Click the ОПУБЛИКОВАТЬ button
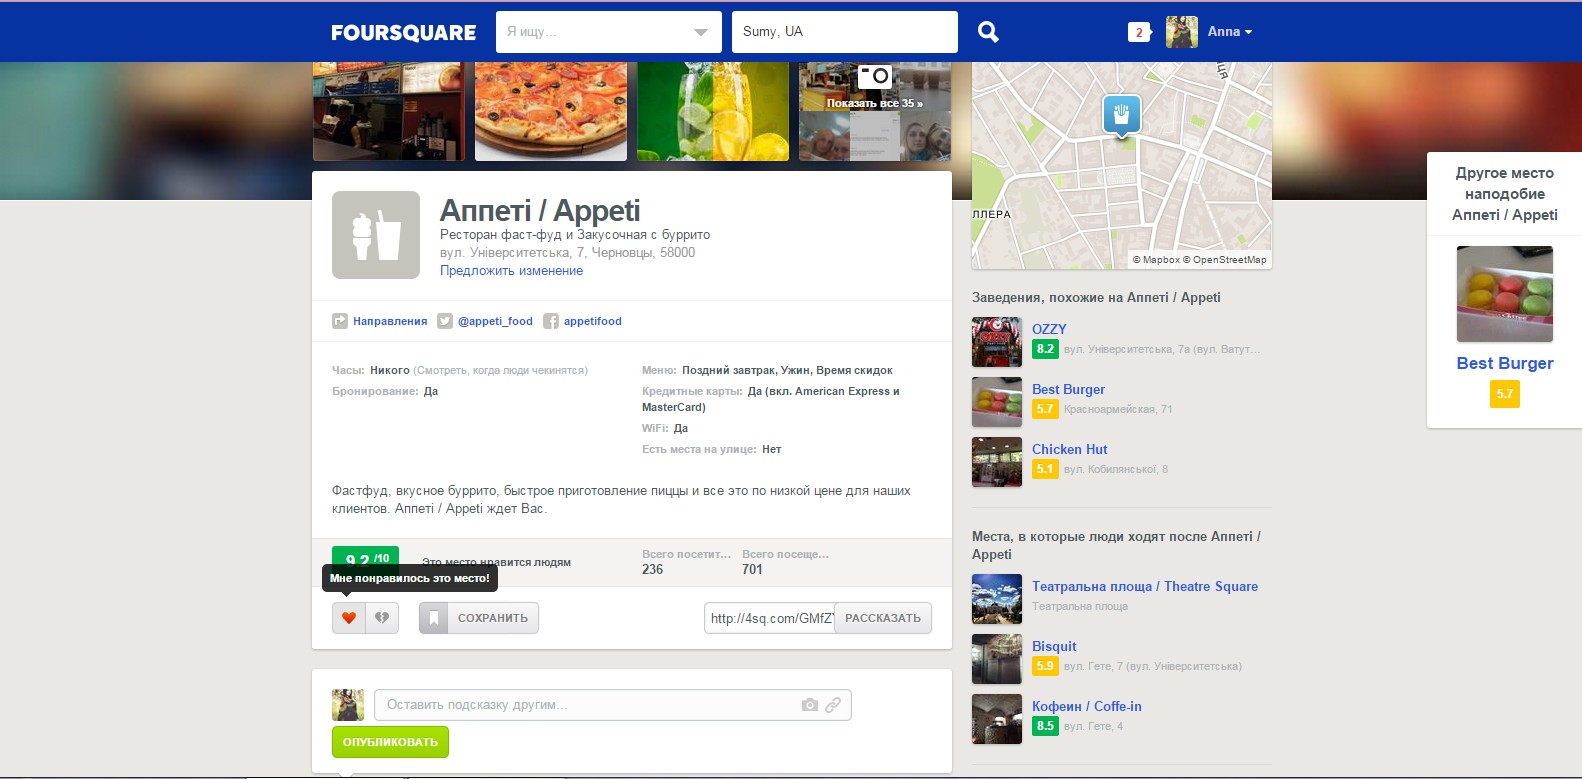 pyautogui.click(x=390, y=742)
